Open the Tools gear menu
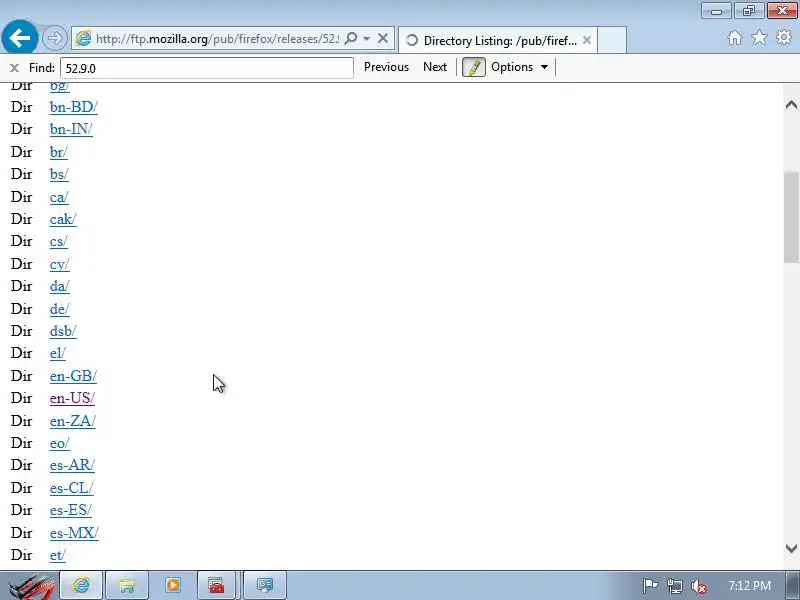The image size is (800, 600). (784, 38)
